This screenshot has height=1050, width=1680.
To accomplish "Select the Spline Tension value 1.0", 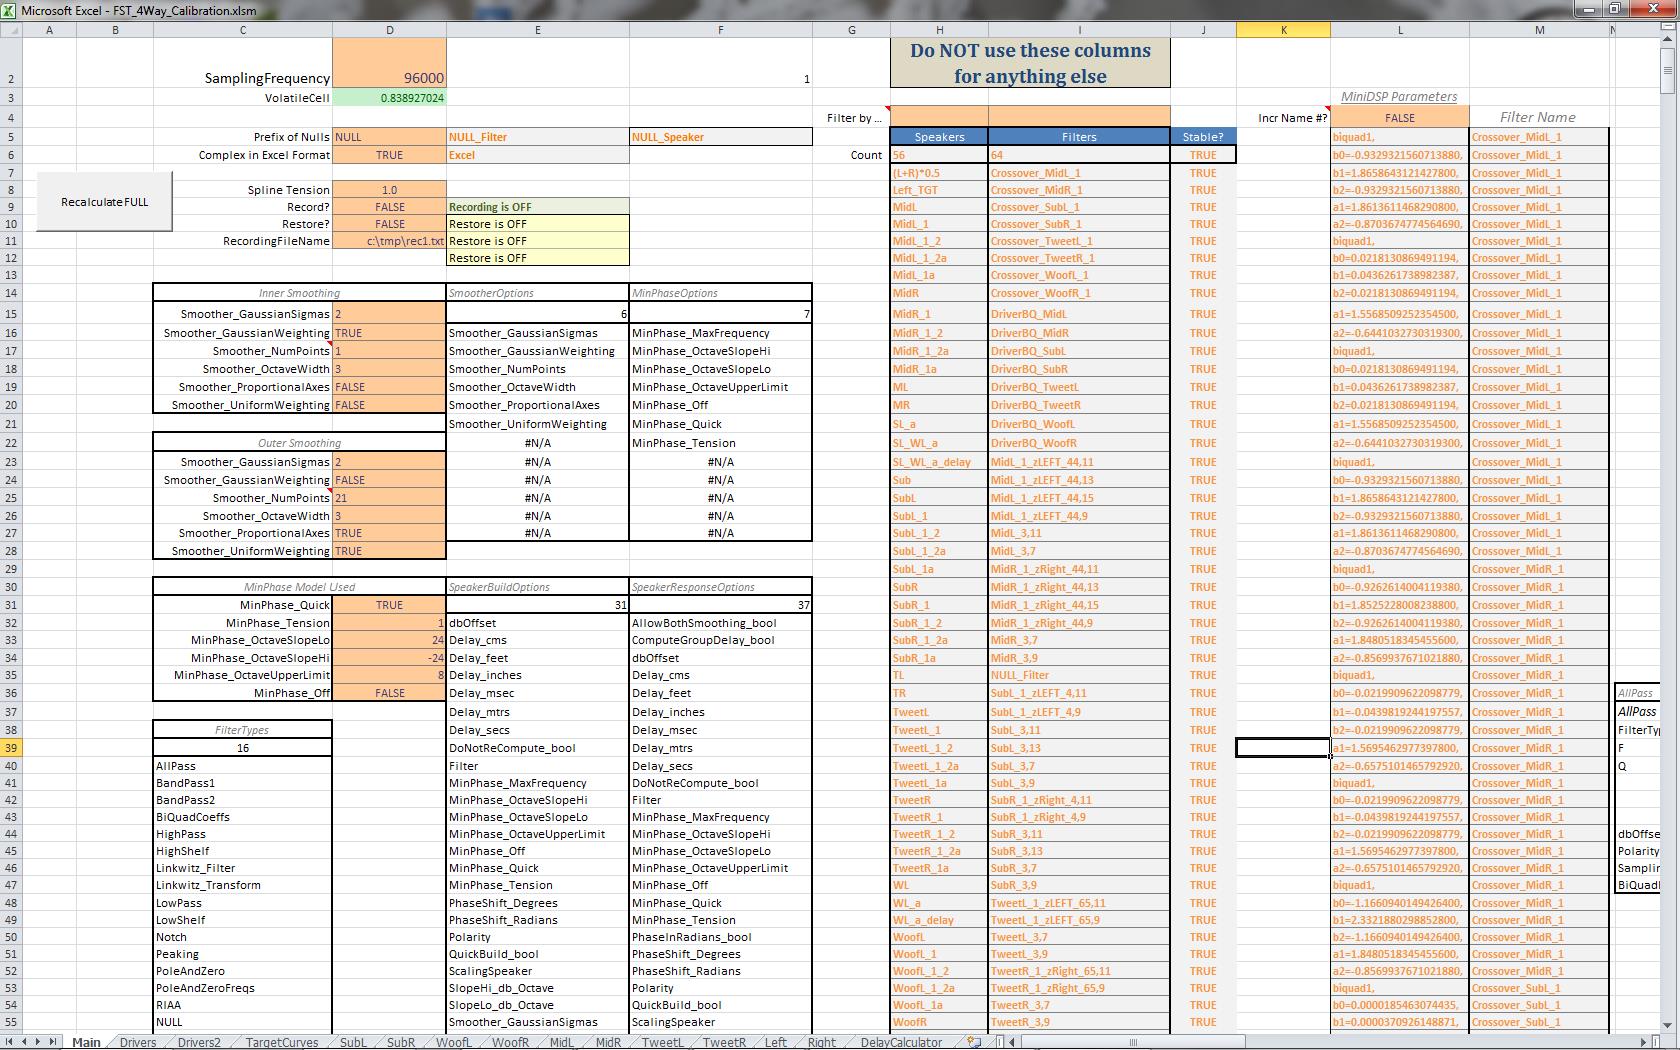I will (x=390, y=190).
